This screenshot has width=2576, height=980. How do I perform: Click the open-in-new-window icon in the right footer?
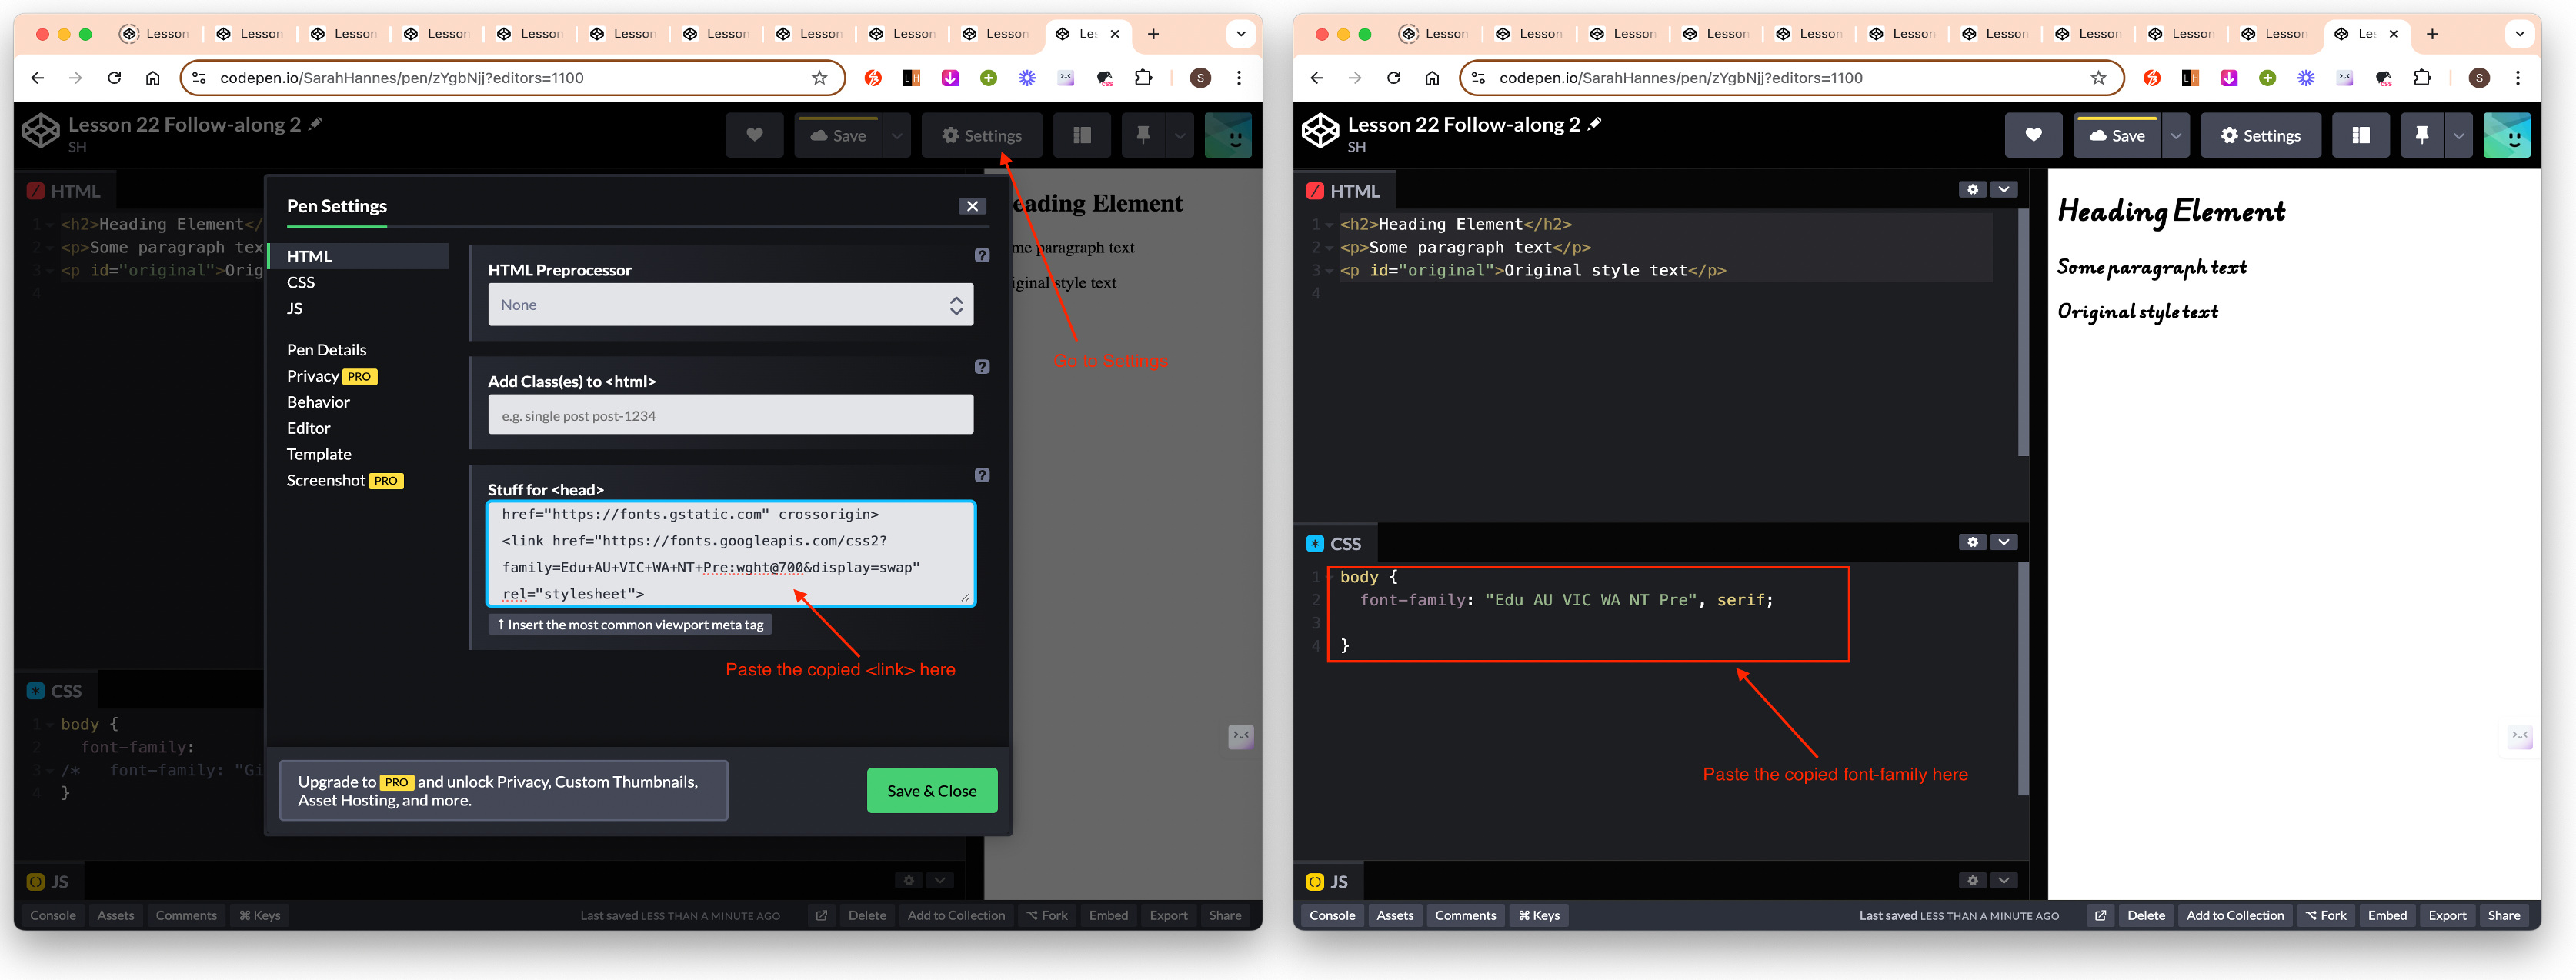point(2101,915)
